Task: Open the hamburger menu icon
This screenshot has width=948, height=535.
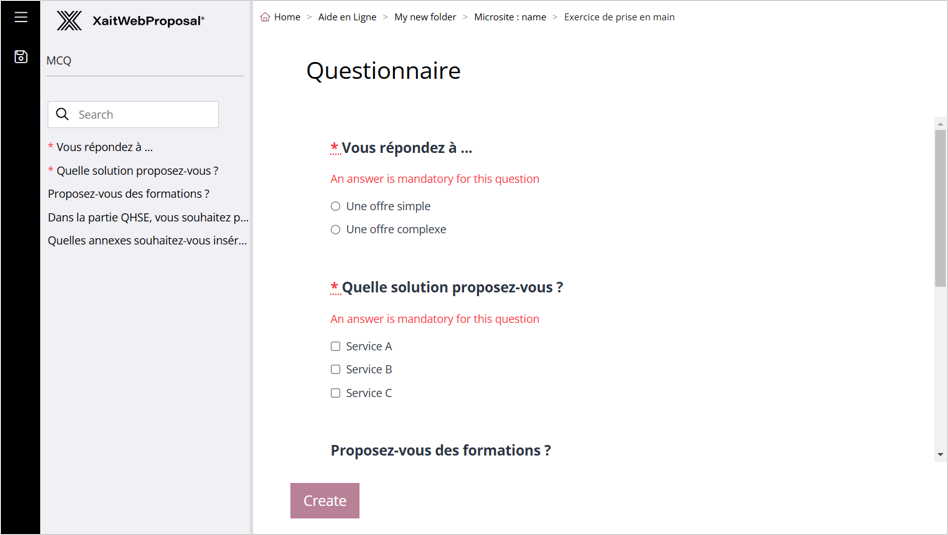Action: [20, 17]
